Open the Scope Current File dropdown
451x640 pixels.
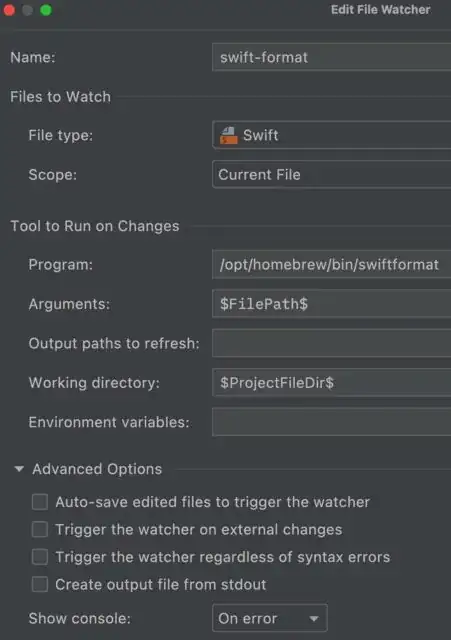point(331,175)
